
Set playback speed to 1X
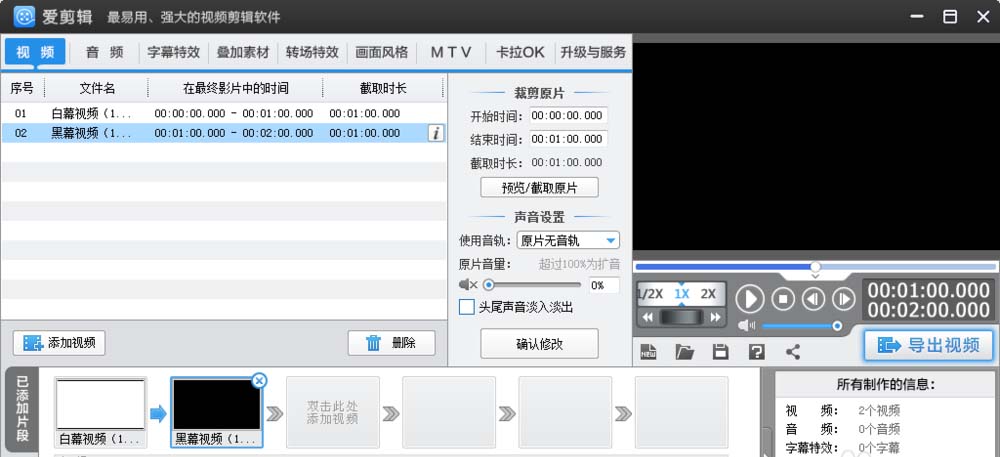point(682,294)
